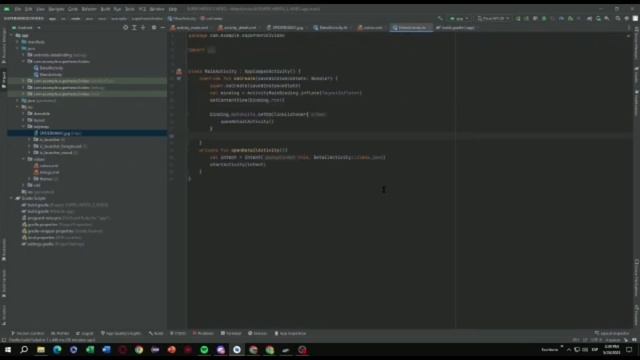
Task: Open IDE settings gear icon in toolbar
Action: (627, 18)
